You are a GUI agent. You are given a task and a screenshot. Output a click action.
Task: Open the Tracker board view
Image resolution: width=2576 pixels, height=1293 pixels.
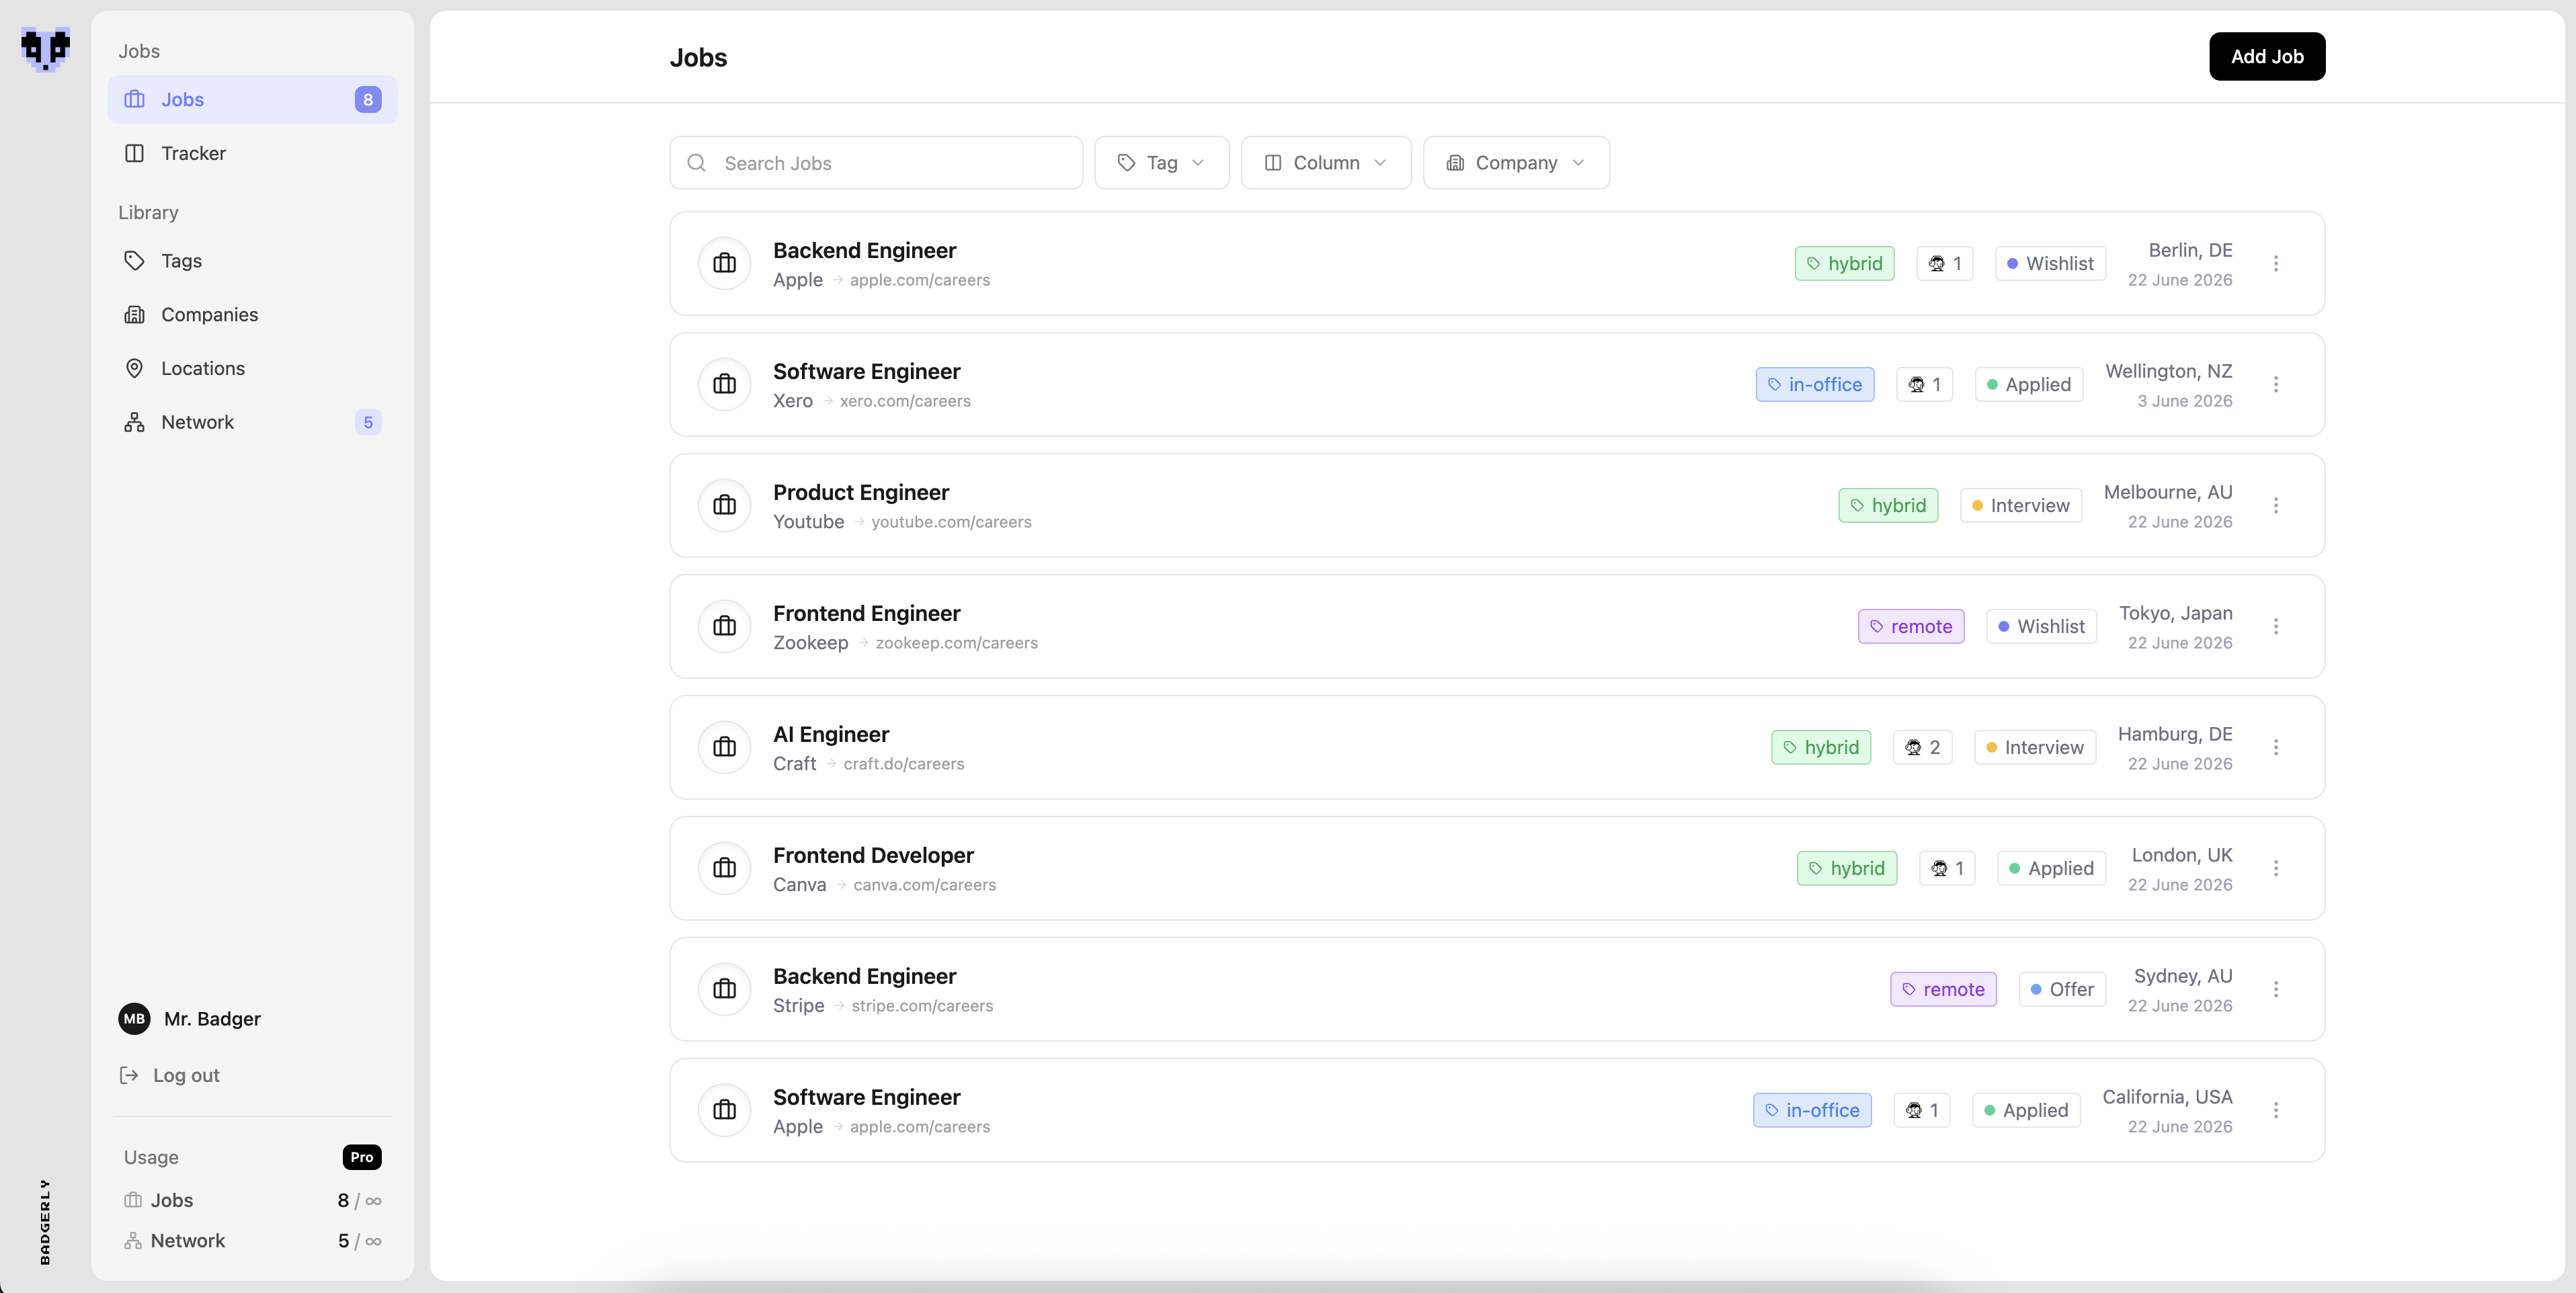point(252,153)
